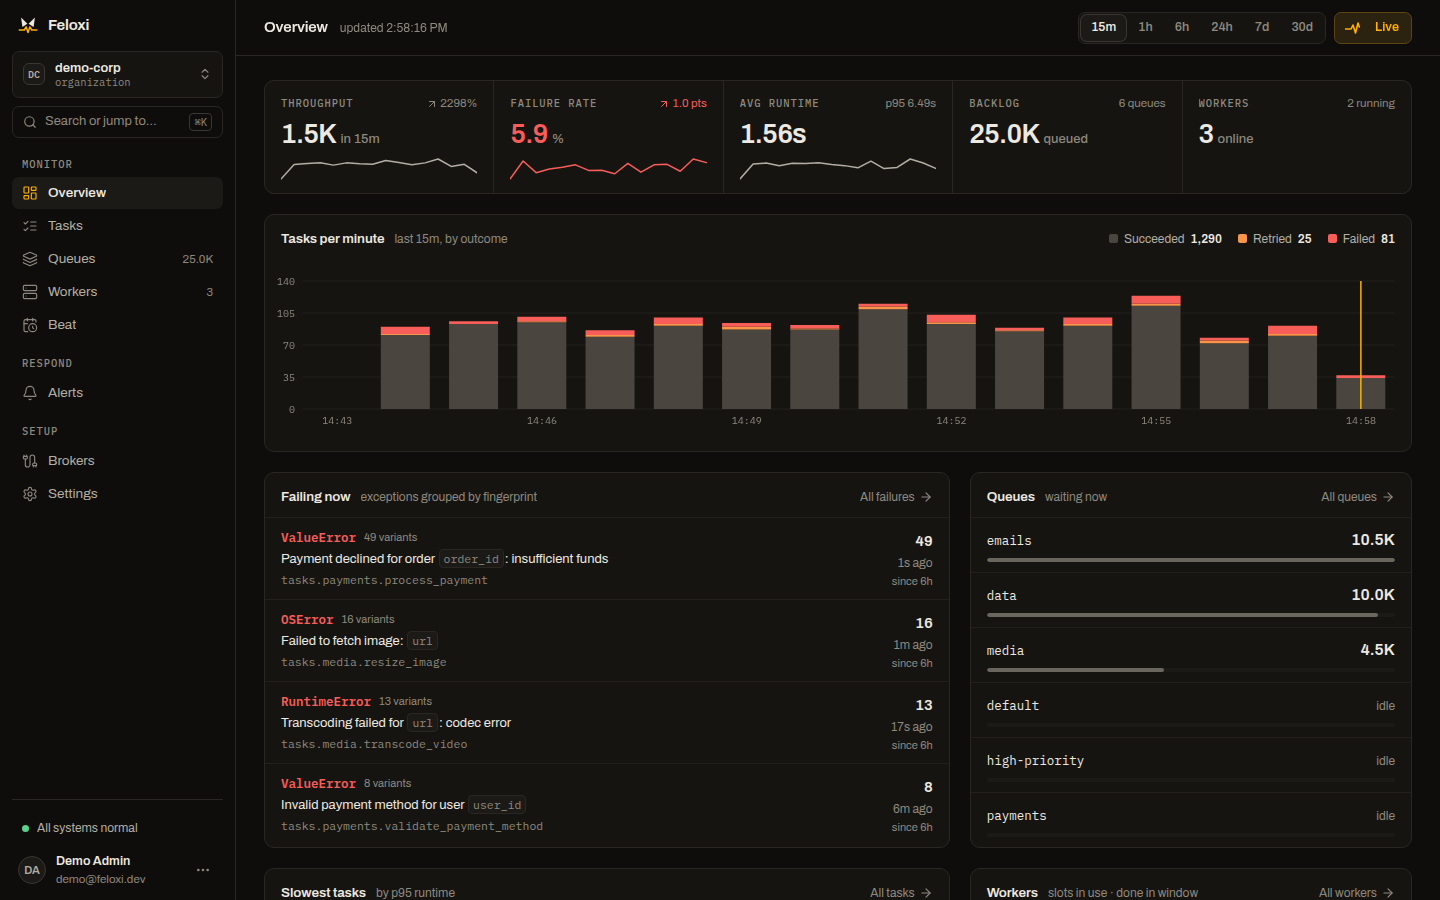Click the Feloxi logo icon

pyautogui.click(x=28, y=25)
